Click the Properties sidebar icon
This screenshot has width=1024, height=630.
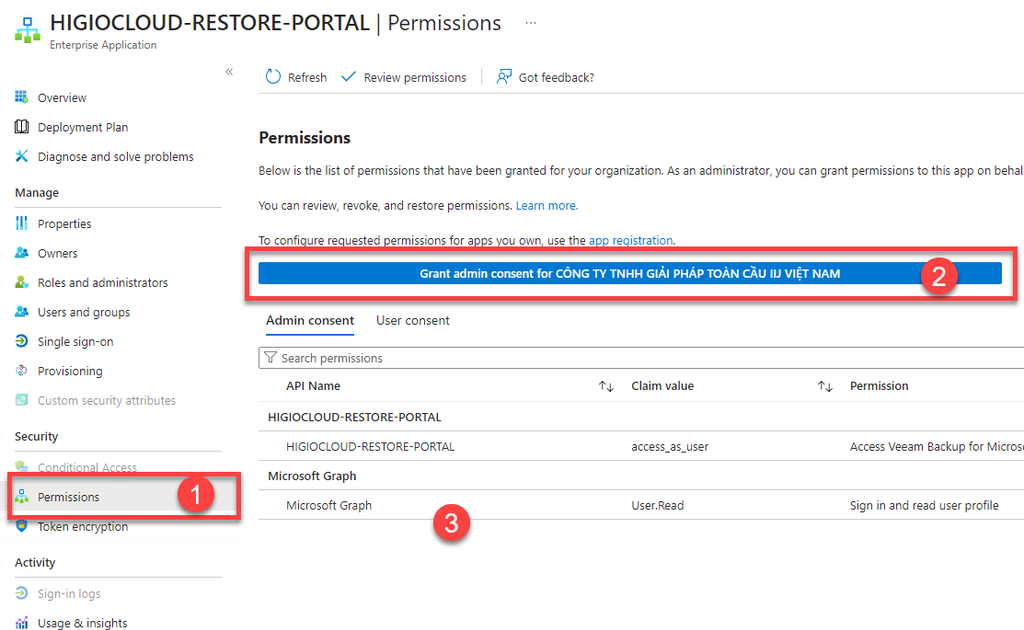pos(22,224)
